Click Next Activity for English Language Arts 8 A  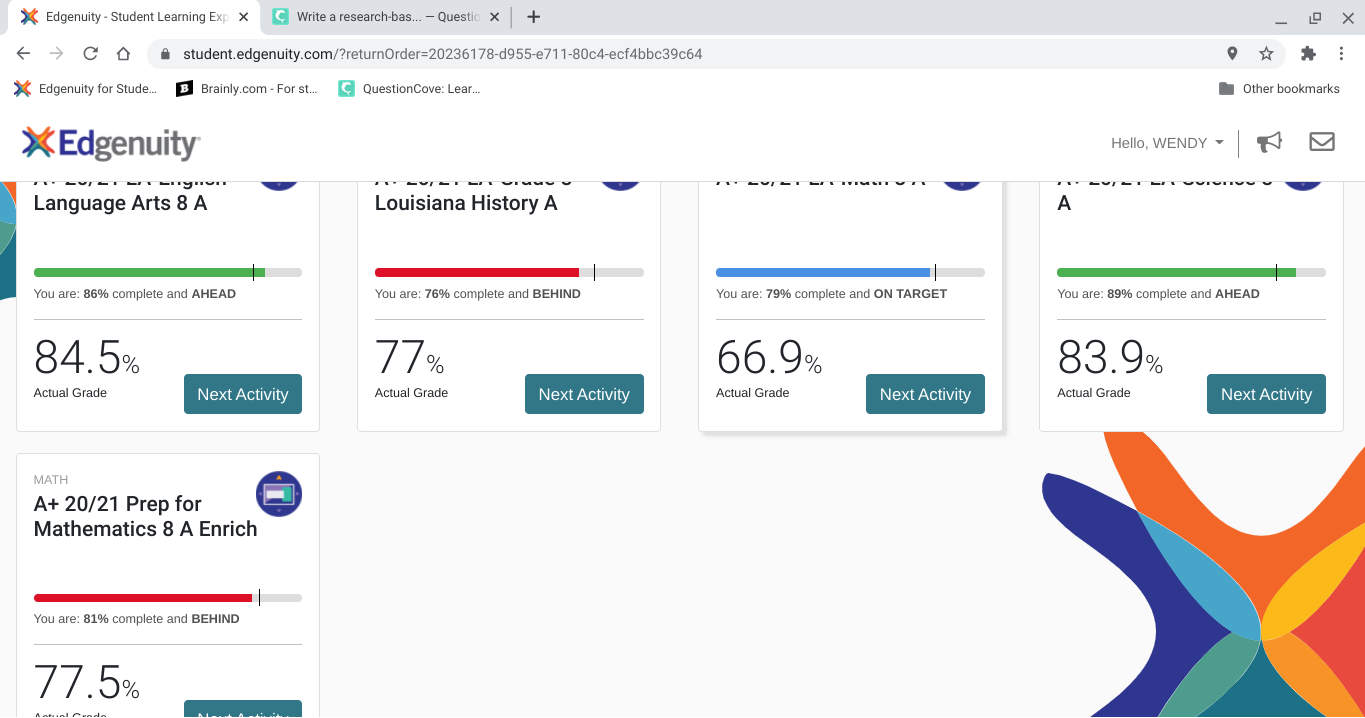[x=243, y=394]
